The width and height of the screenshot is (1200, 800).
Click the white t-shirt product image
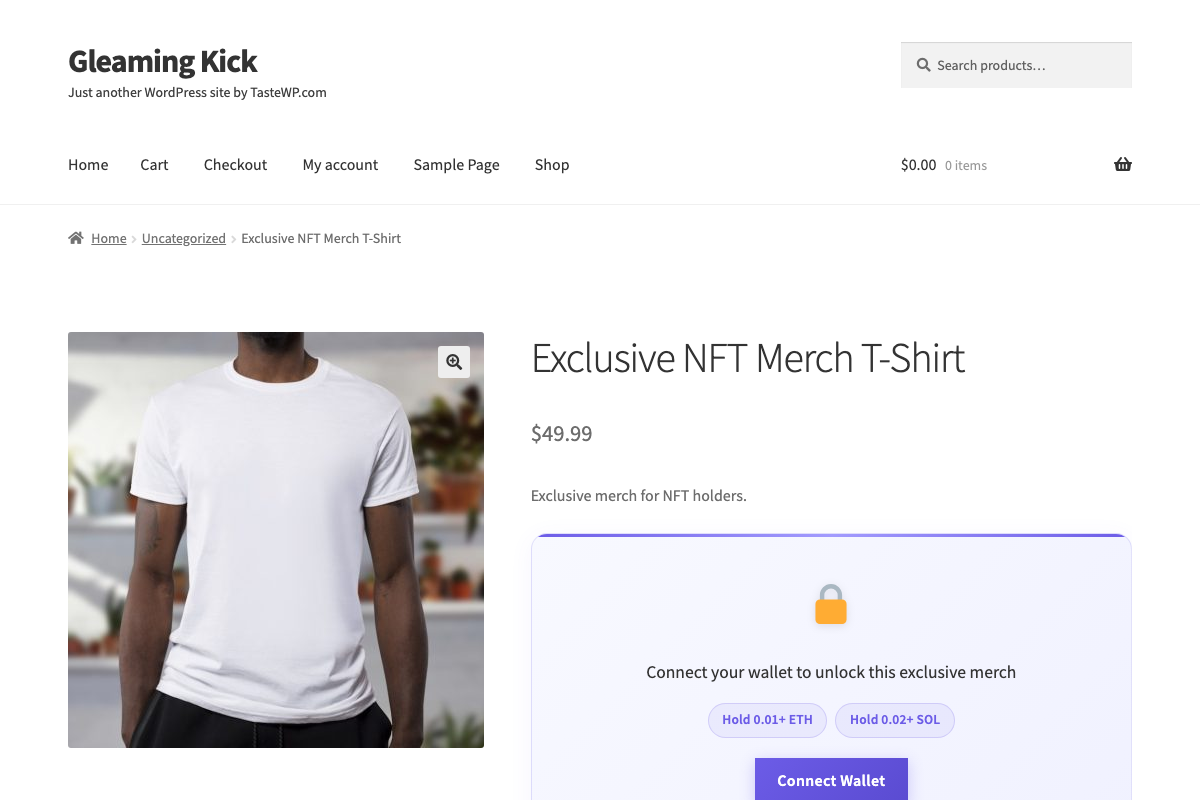(x=276, y=539)
